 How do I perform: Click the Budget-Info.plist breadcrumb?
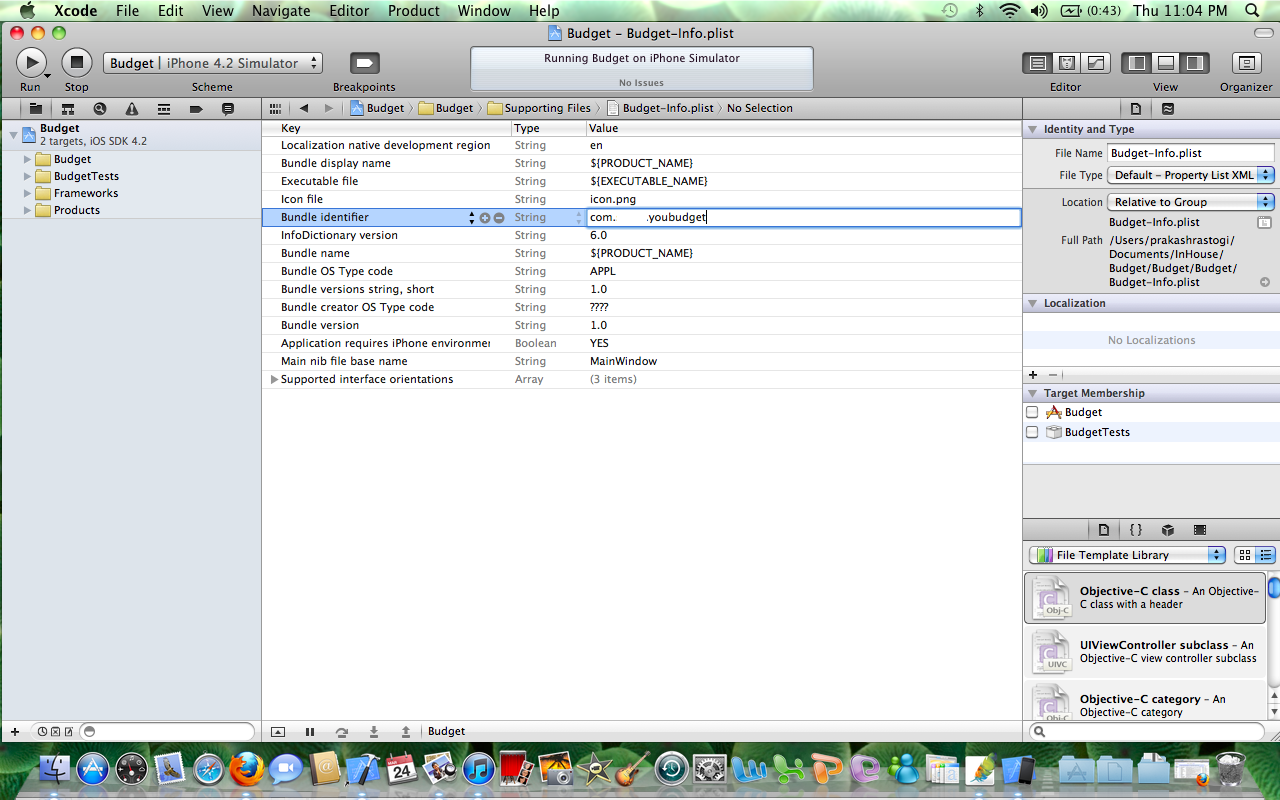pos(660,108)
